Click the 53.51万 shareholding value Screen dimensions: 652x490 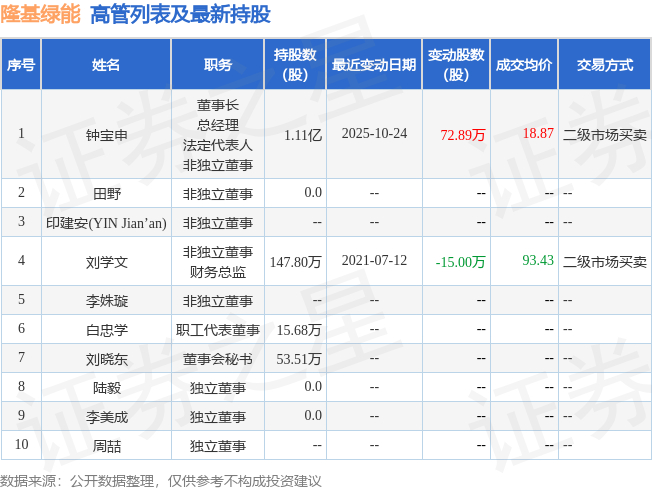tap(299, 359)
